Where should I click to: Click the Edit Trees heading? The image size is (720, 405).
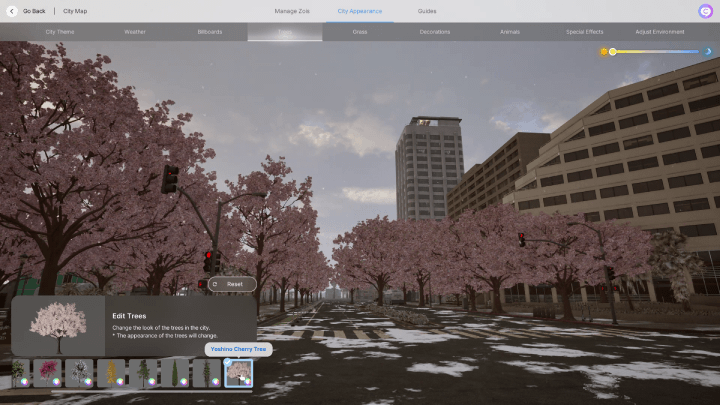(129, 316)
